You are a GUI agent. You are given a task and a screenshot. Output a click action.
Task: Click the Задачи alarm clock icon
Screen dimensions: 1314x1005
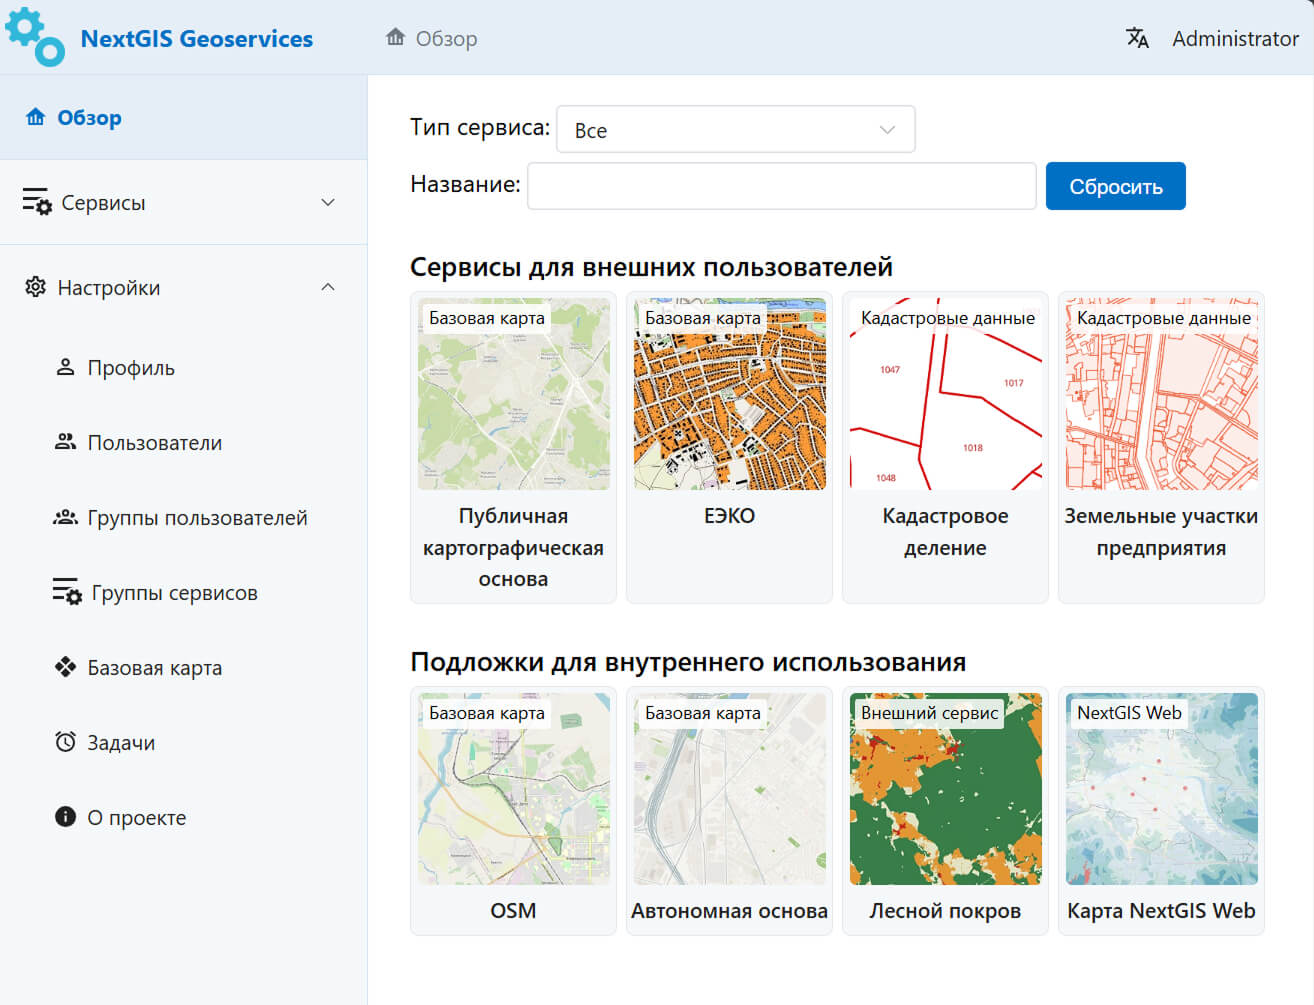(65, 742)
